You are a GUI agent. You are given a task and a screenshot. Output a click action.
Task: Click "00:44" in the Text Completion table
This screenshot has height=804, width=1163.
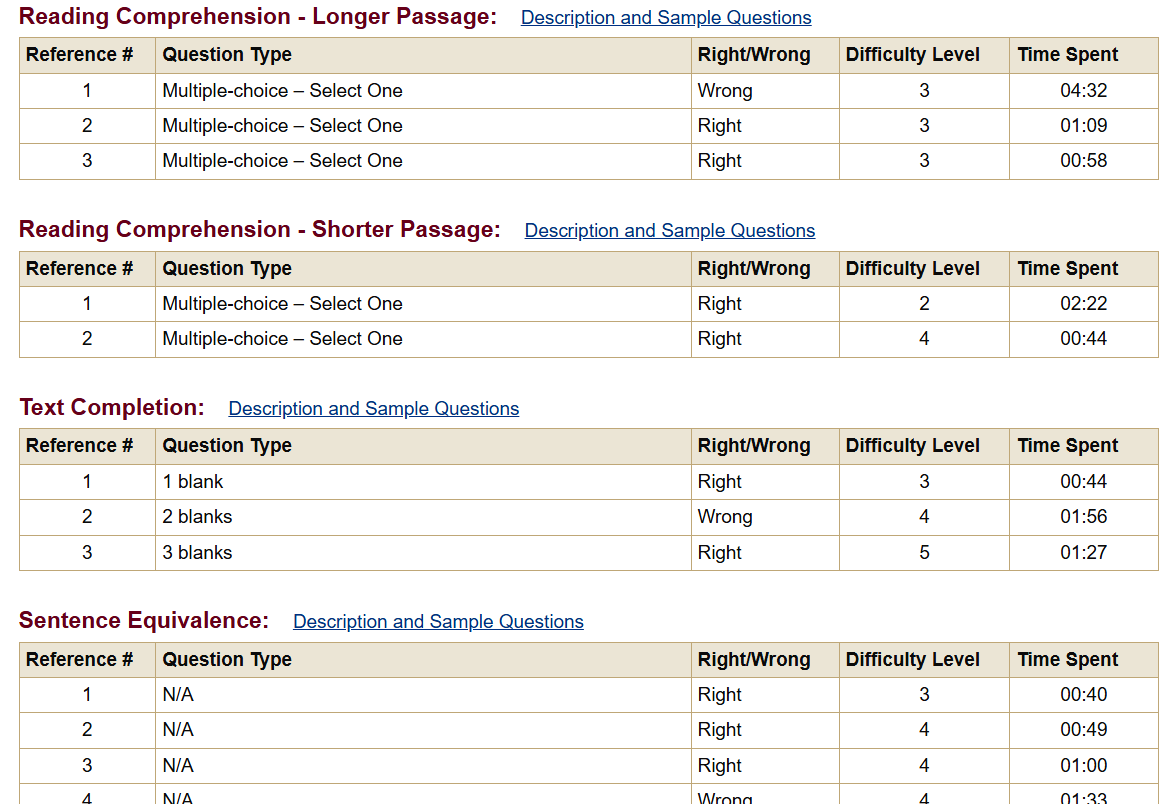point(1084,481)
